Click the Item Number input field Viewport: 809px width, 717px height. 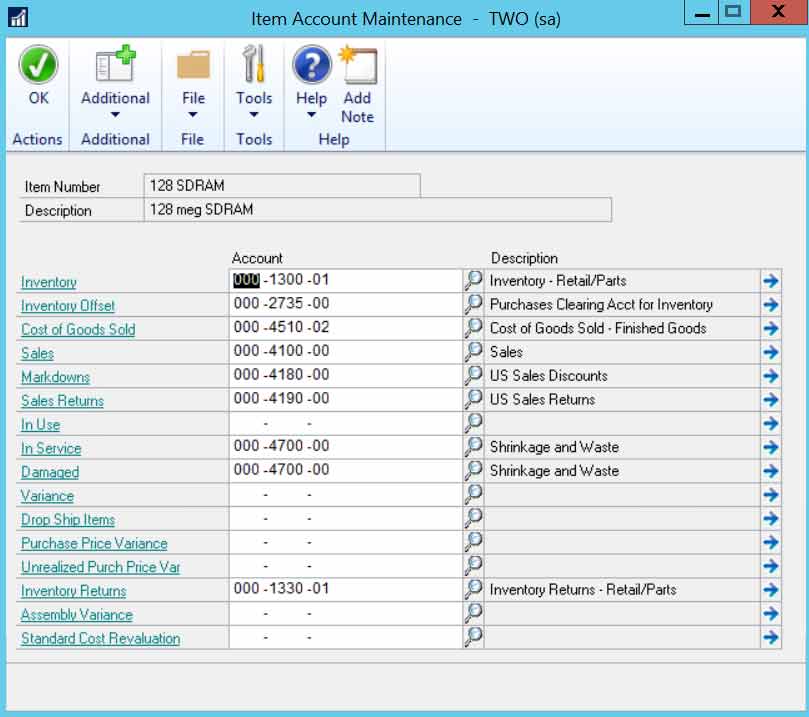click(280, 186)
